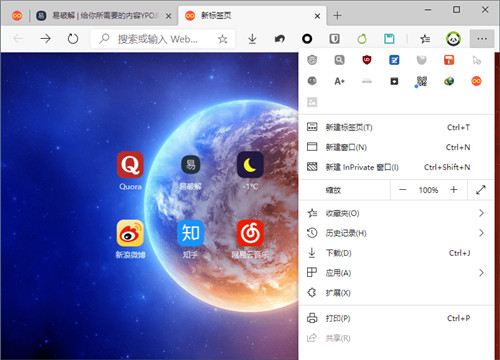Select the 新标签页 tab

point(252,16)
